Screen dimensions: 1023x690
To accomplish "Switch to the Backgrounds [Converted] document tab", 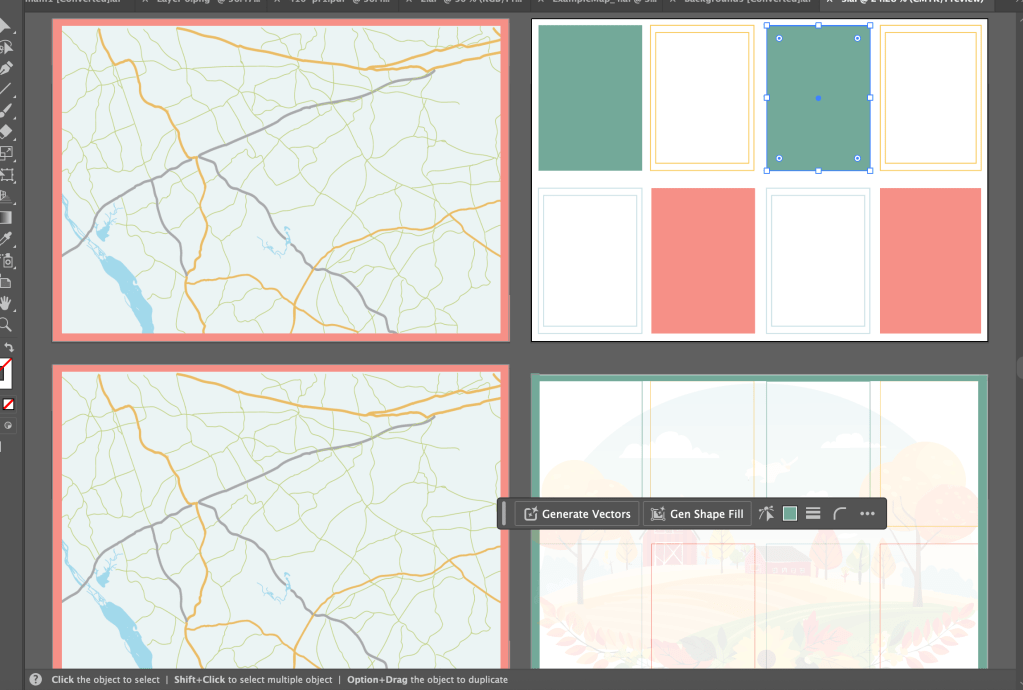I will point(742,3).
